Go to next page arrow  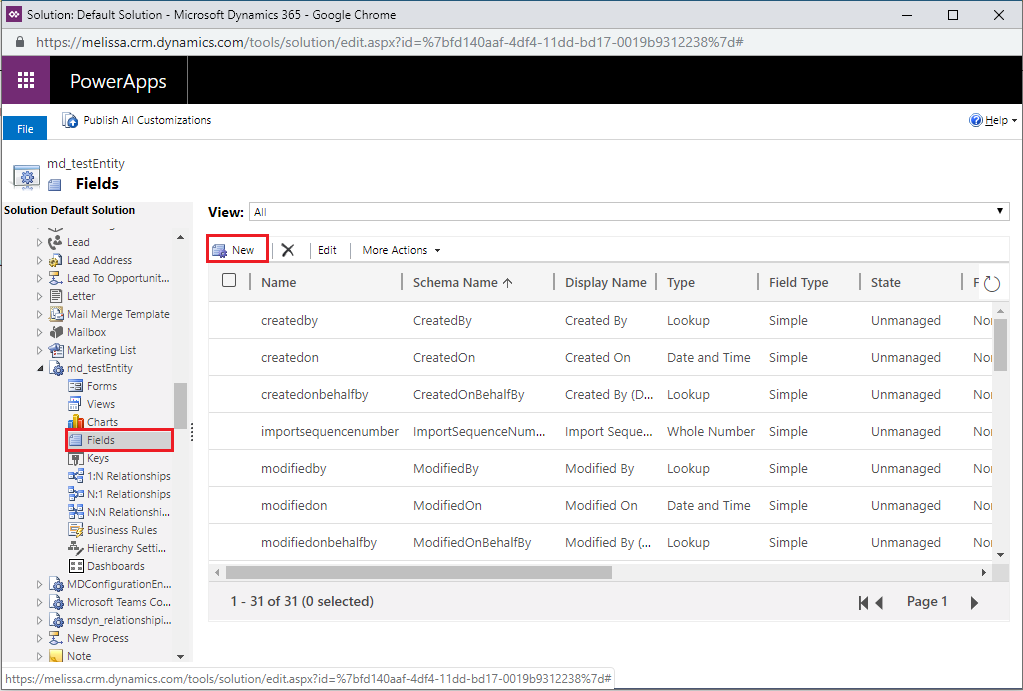coord(974,603)
